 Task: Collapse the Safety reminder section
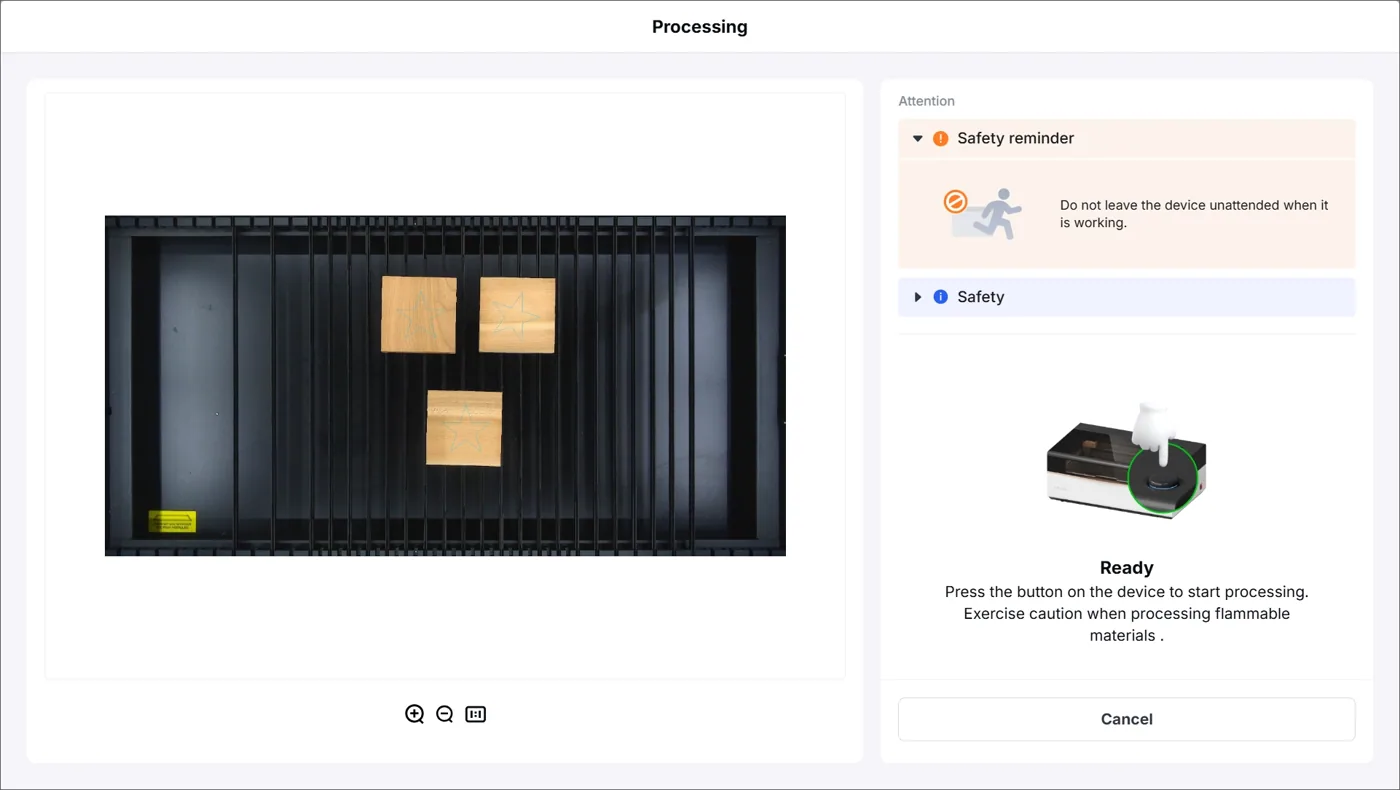click(x=917, y=138)
